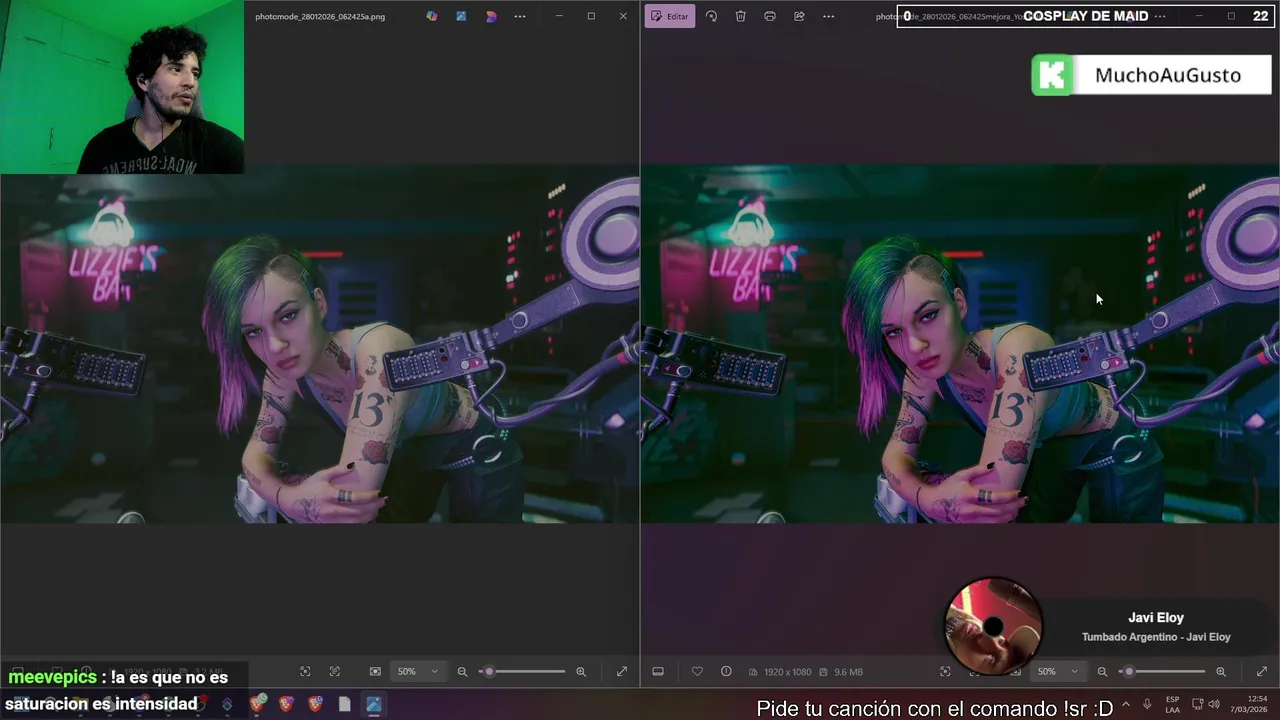This screenshot has height=720, width=1280.
Task: Click actual size icon in left Photos window
Action: pyautogui.click(x=334, y=672)
